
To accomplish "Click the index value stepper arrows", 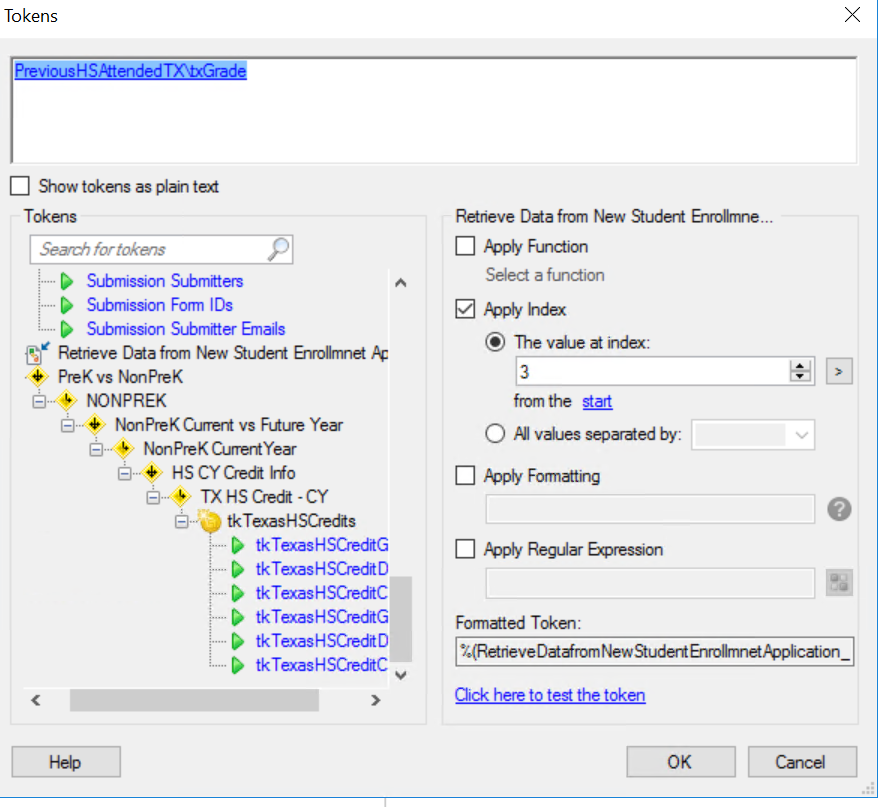I will 800,372.
